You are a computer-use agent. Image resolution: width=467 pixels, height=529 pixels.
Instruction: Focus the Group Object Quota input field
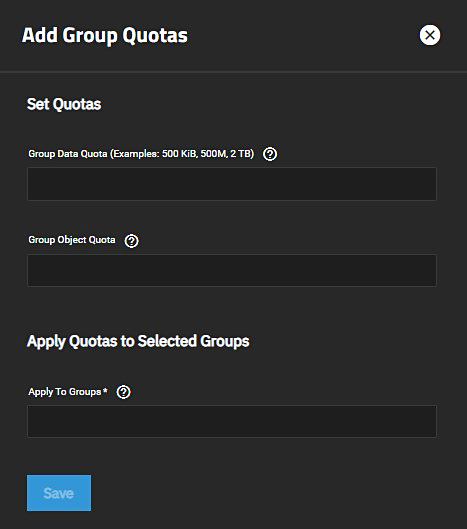[232, 270]
